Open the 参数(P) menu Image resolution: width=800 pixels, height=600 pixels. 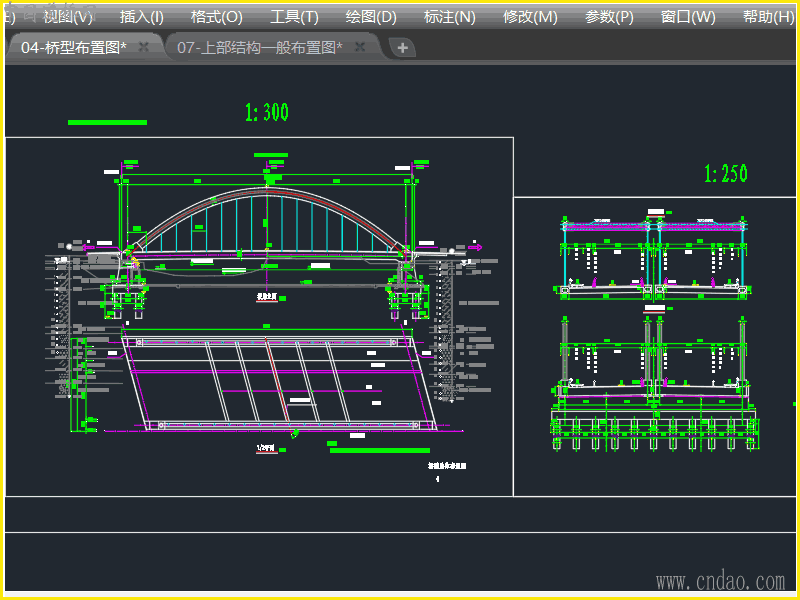[609, 17]
